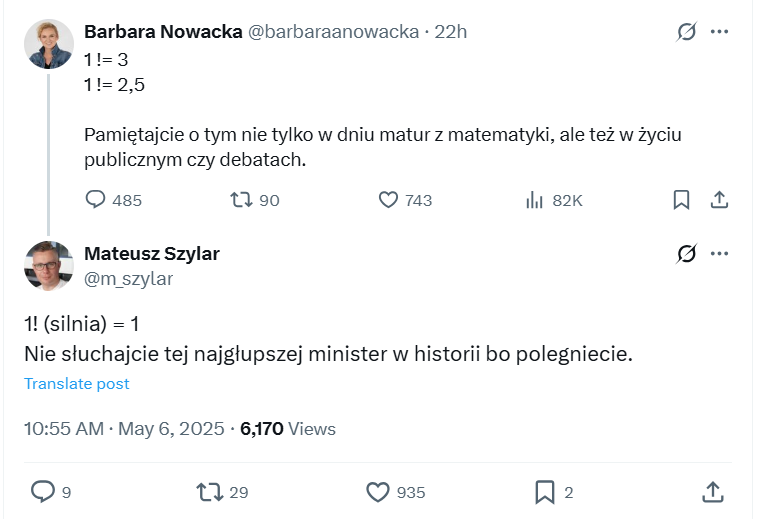Reply to Barbara Nowacka's tweet
This screenshot has height=519, width=764.
96,200
